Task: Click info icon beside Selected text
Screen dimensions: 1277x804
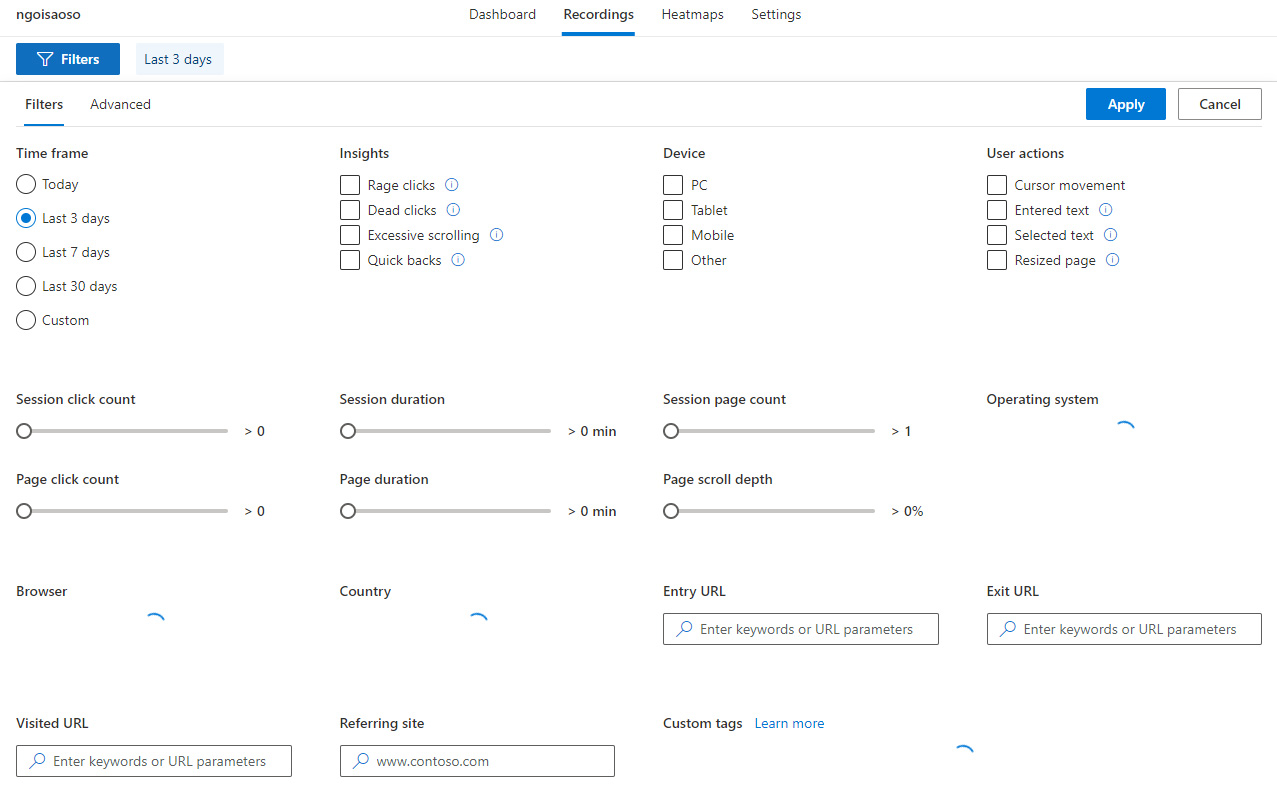Action: [1110, 235]
